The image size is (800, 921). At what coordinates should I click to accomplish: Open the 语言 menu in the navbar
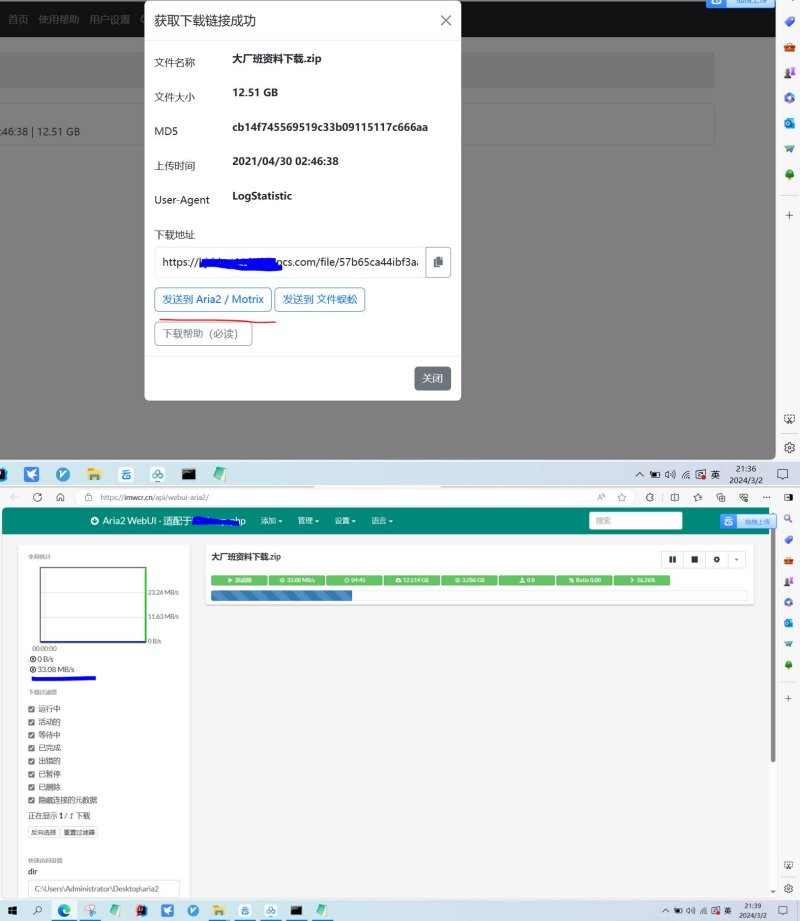pyautogui.click(x=382, y=521)
